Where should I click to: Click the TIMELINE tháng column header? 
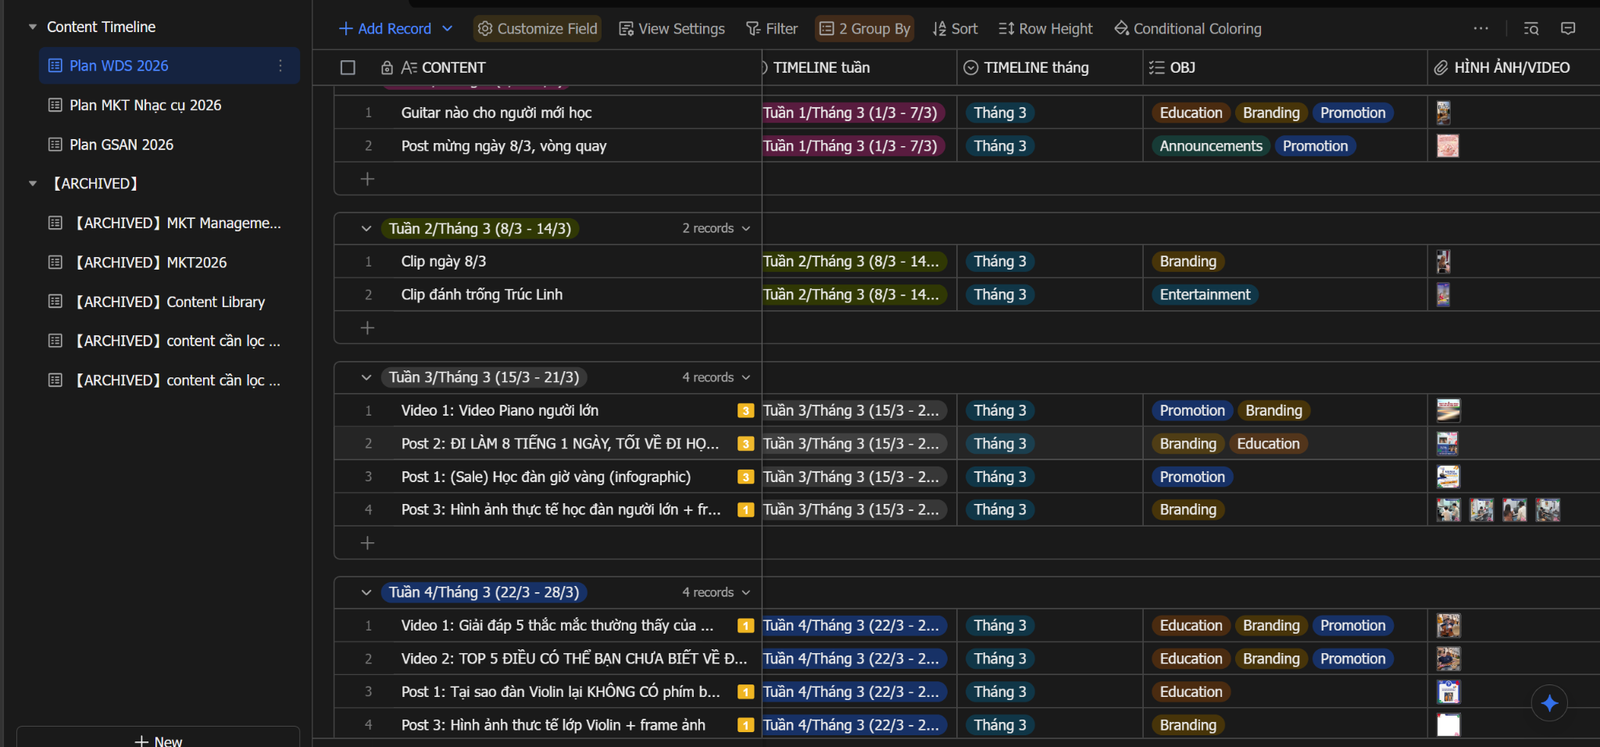[1050, 68]
